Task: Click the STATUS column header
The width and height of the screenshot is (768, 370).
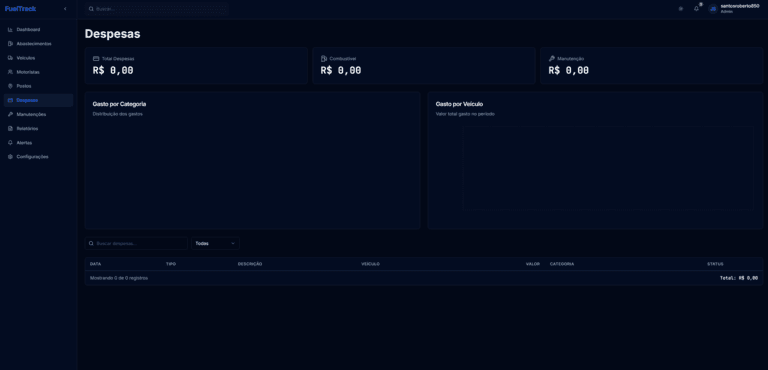Action: (x=715, y=264)
